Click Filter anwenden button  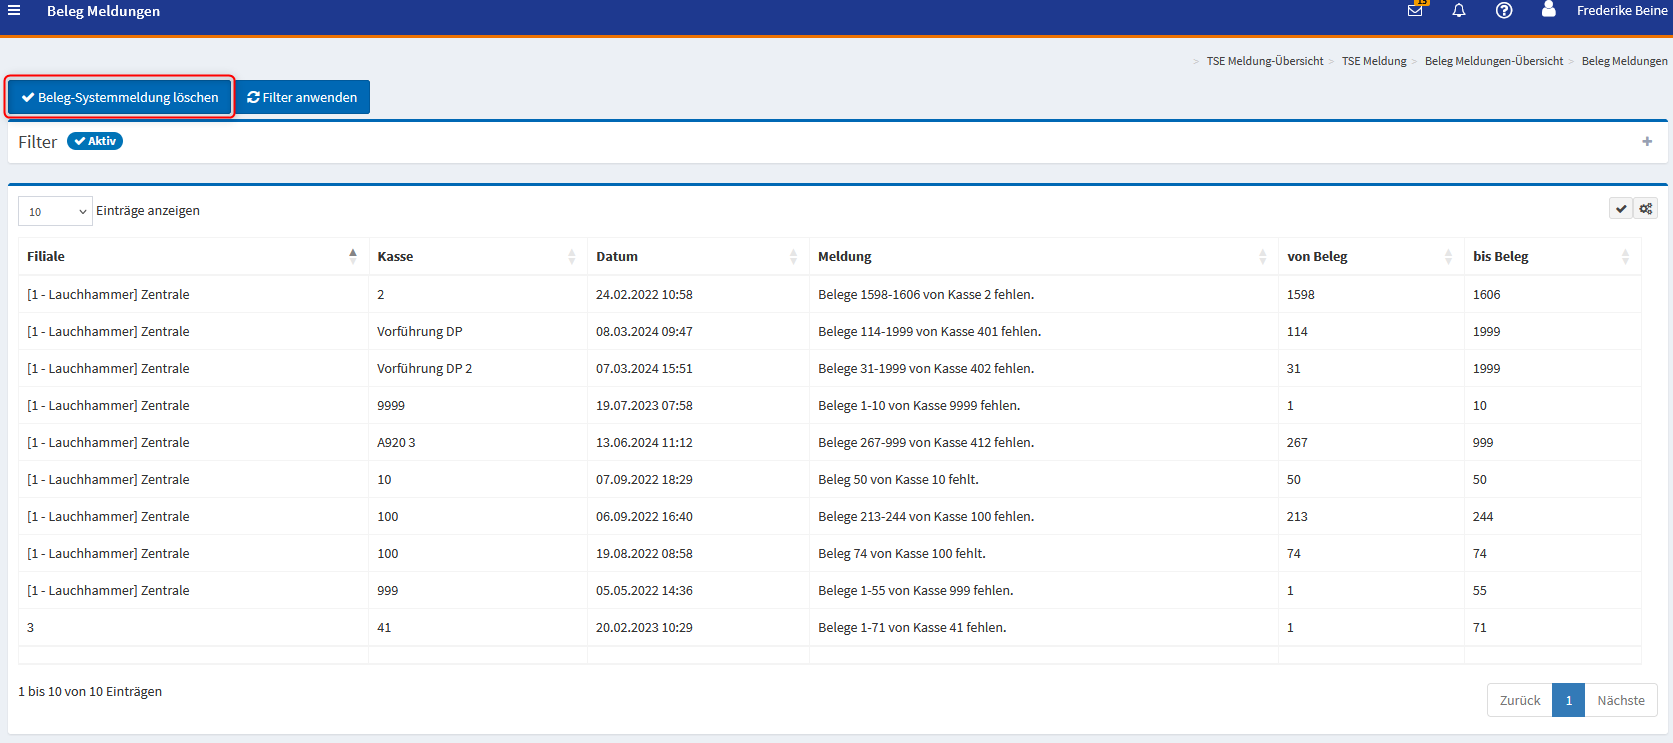(302, 97)
